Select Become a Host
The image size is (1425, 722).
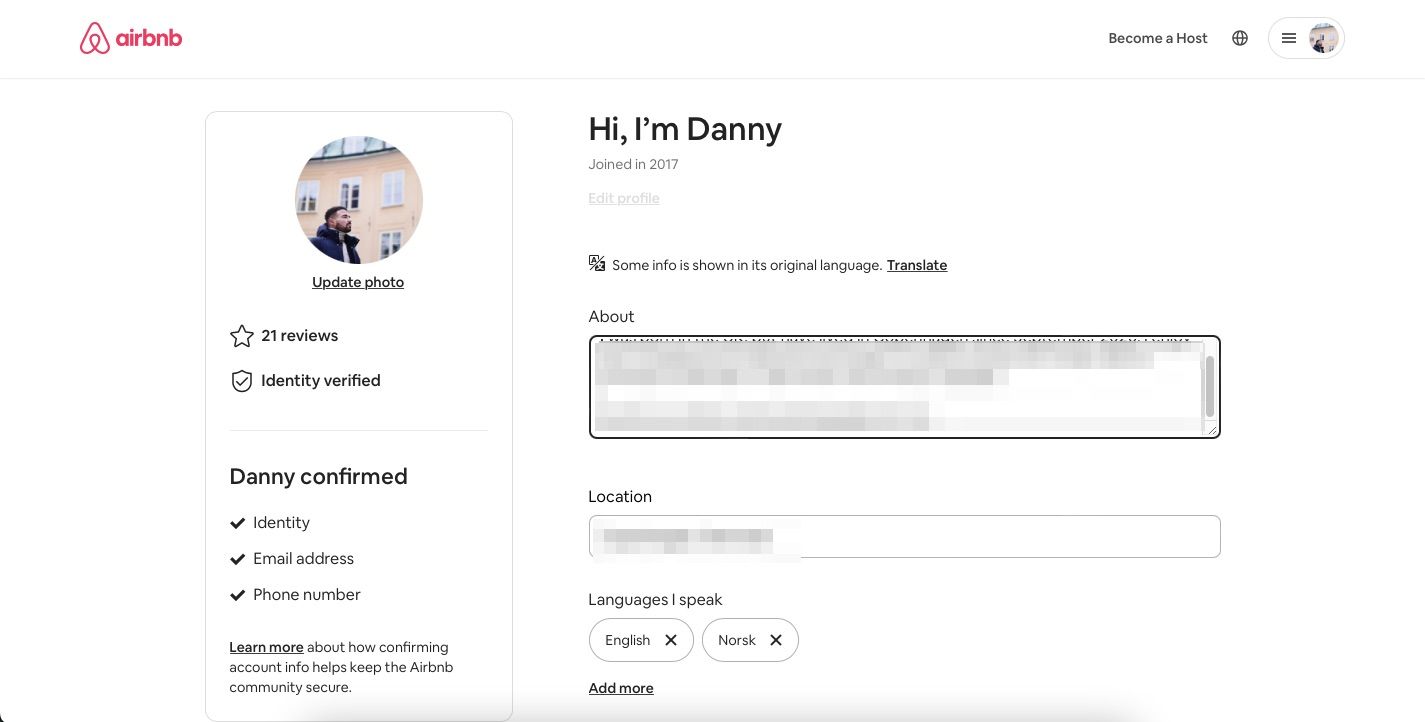(1157, 38)
